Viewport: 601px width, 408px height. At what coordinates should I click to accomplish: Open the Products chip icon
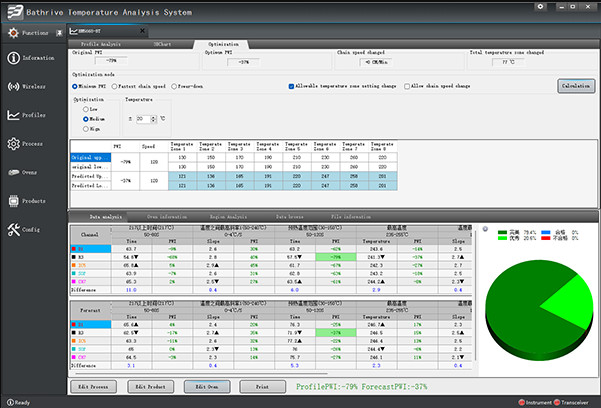(13, 201)
